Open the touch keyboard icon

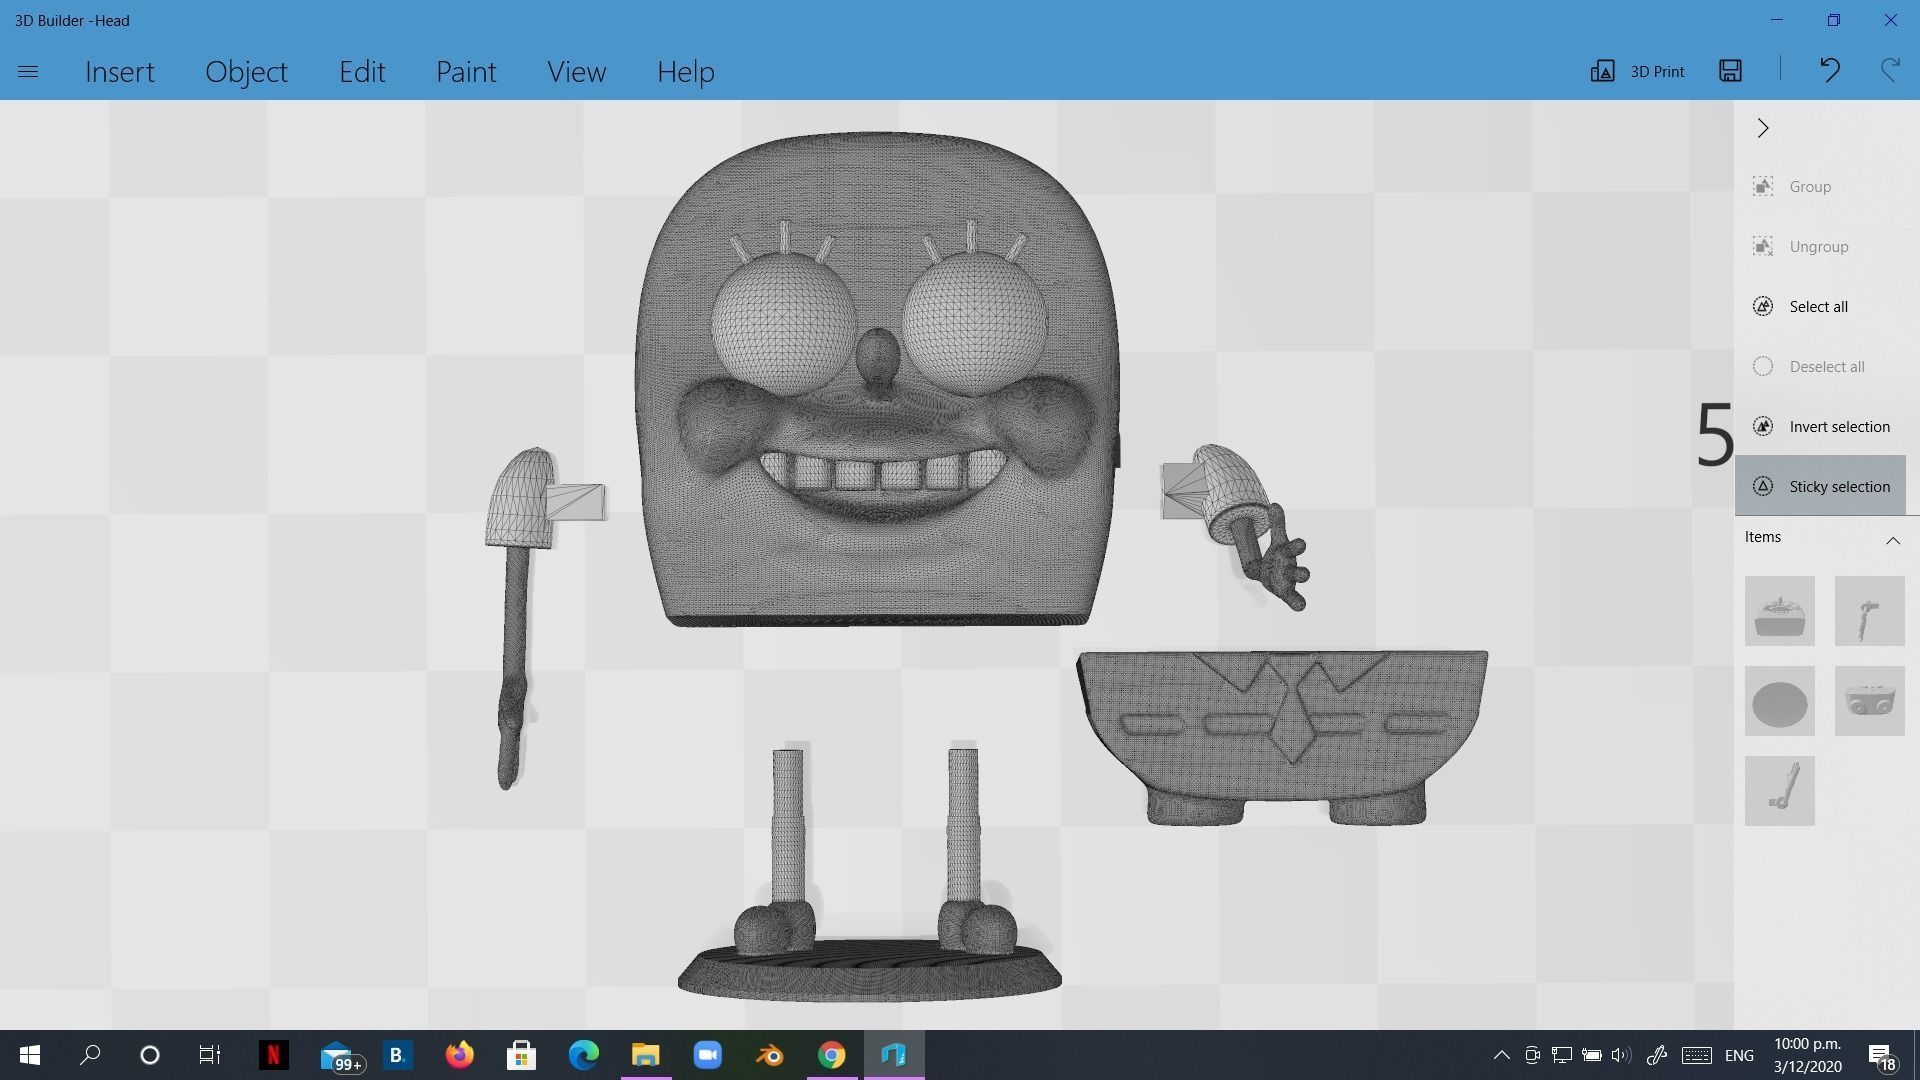pos(1696,1055)
